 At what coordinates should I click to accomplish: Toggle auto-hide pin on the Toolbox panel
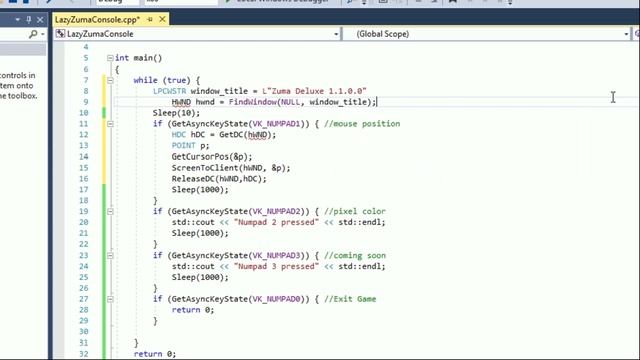(x=29, y=20)
